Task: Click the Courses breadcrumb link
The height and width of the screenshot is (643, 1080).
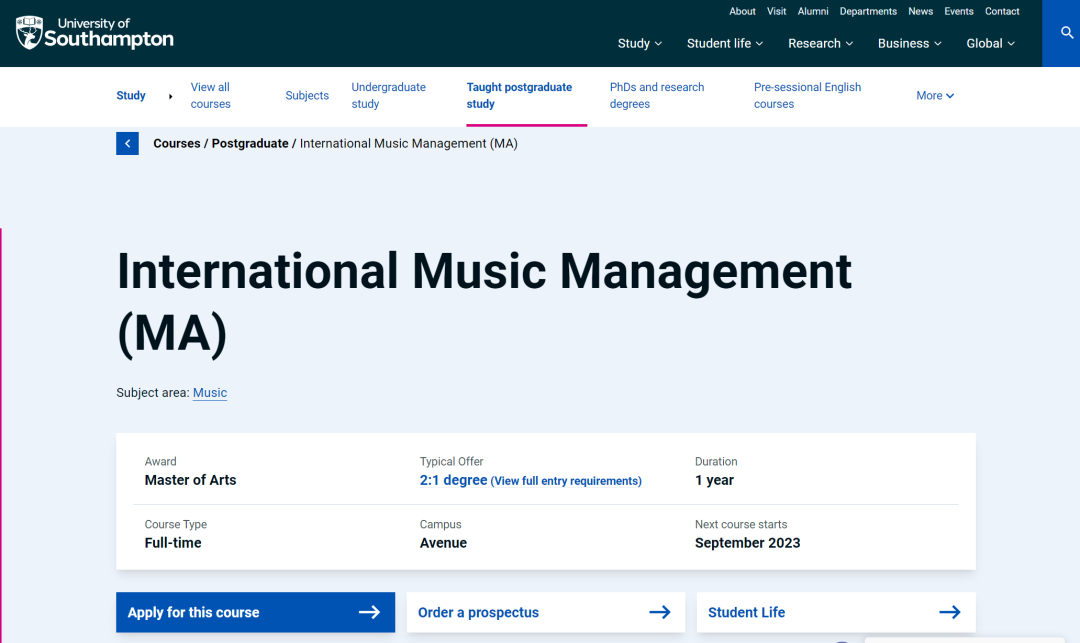Action: click(176, 143)
